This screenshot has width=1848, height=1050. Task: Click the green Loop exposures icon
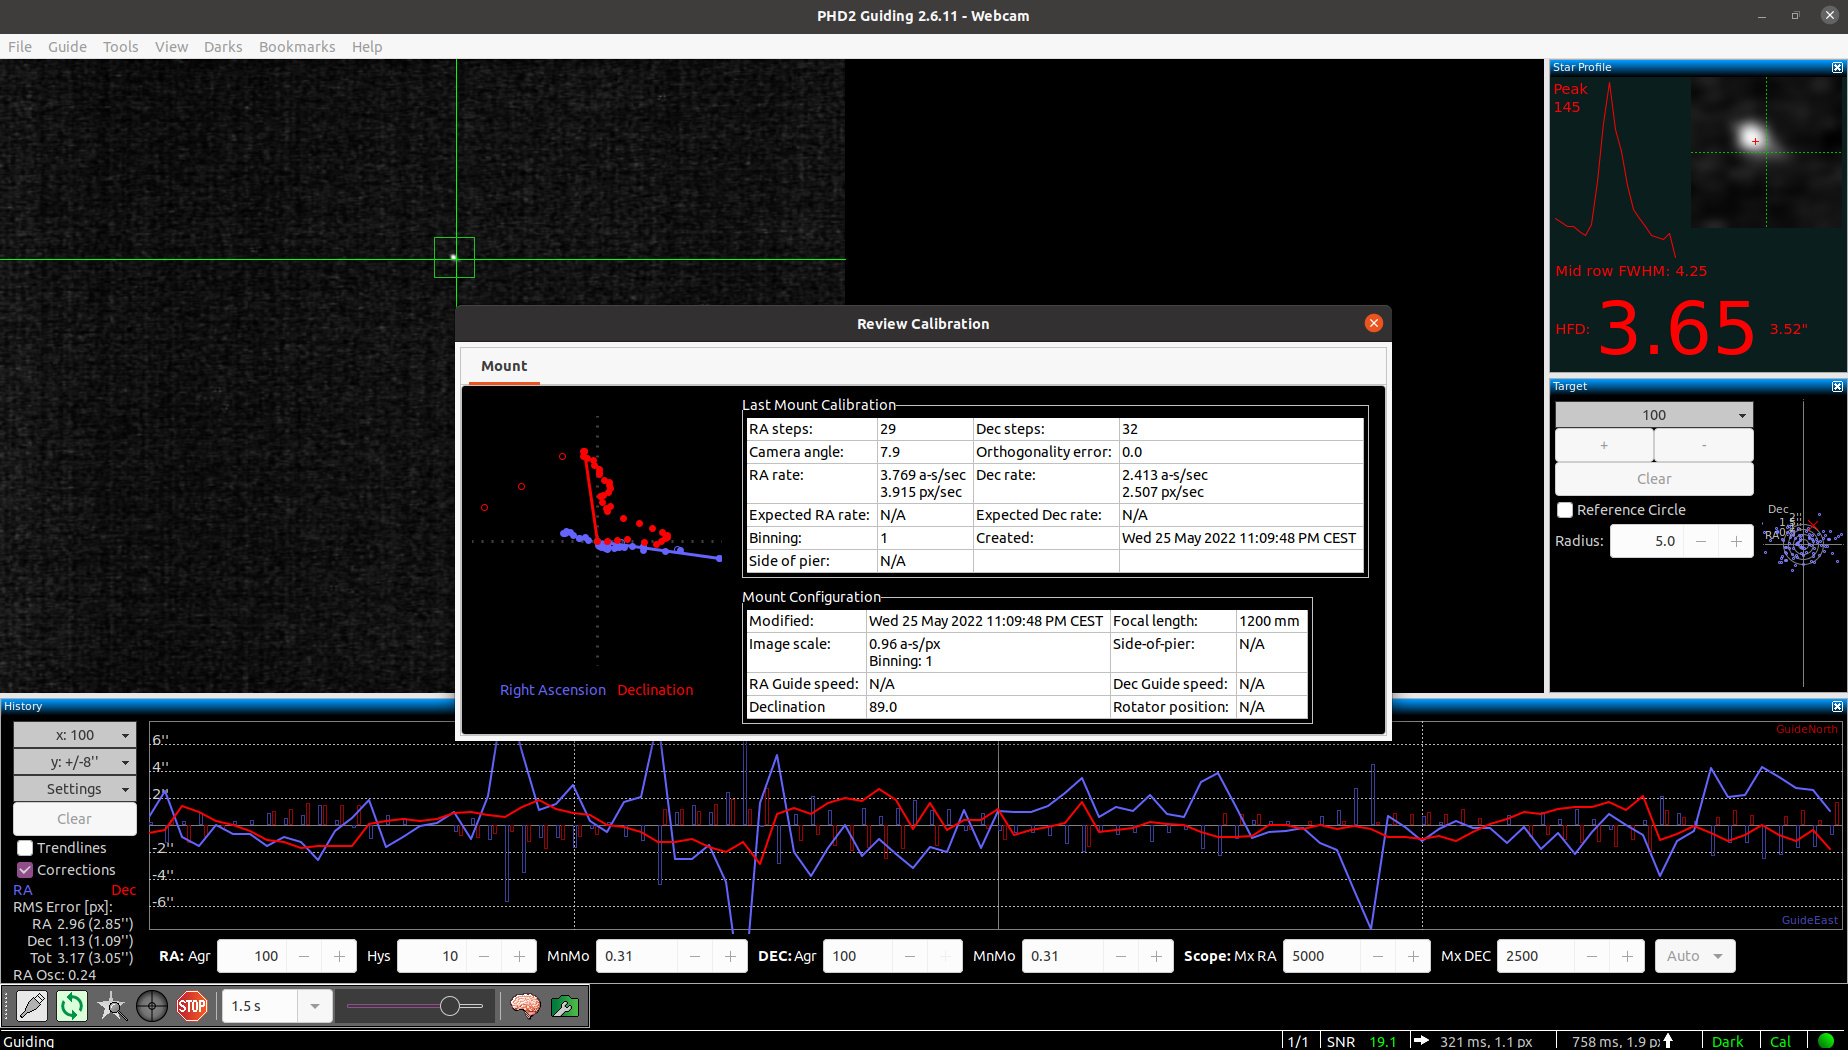coord(72,1006)
